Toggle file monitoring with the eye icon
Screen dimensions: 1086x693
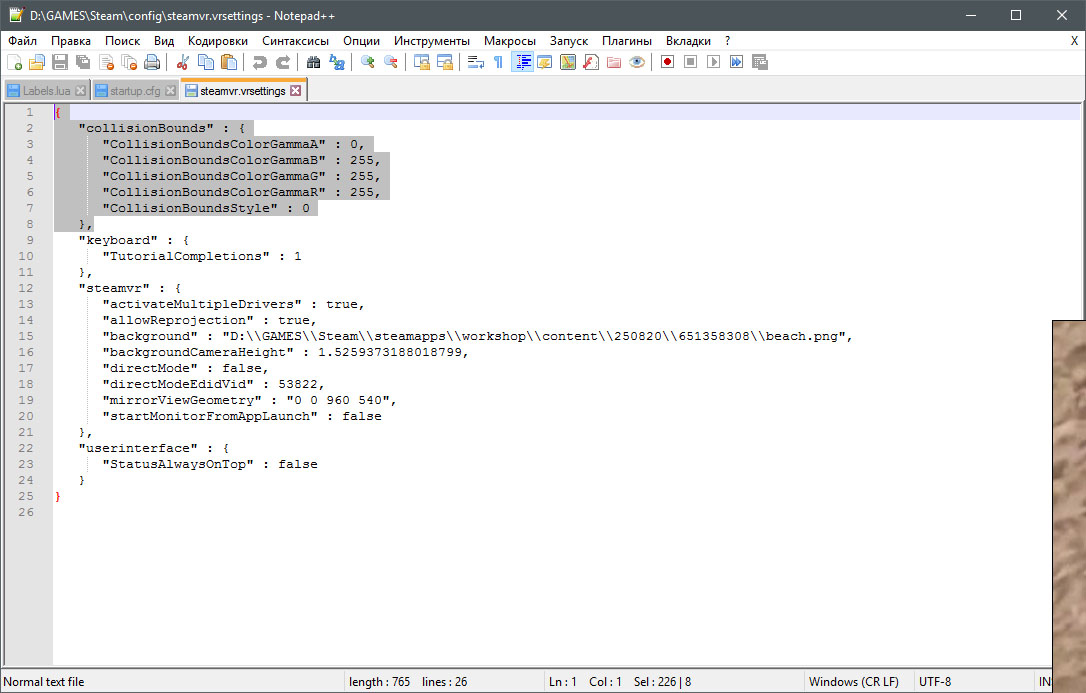pos(637,62)
